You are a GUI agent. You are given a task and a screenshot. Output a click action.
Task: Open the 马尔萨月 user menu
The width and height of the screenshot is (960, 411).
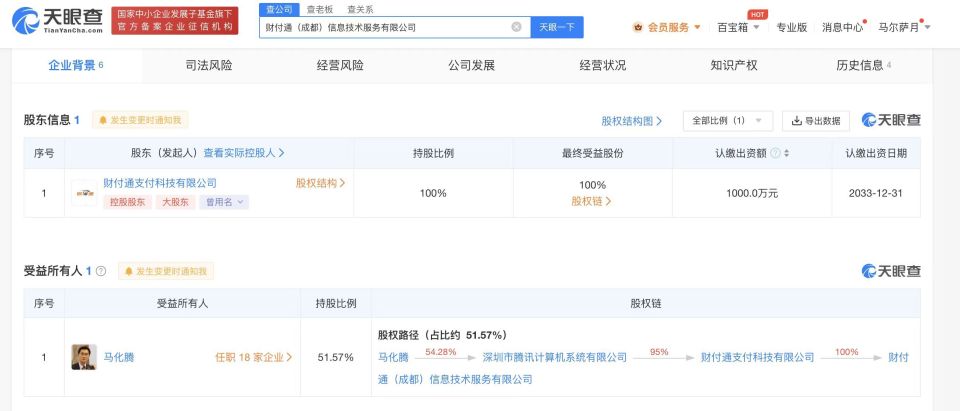[x=904, y=27]
